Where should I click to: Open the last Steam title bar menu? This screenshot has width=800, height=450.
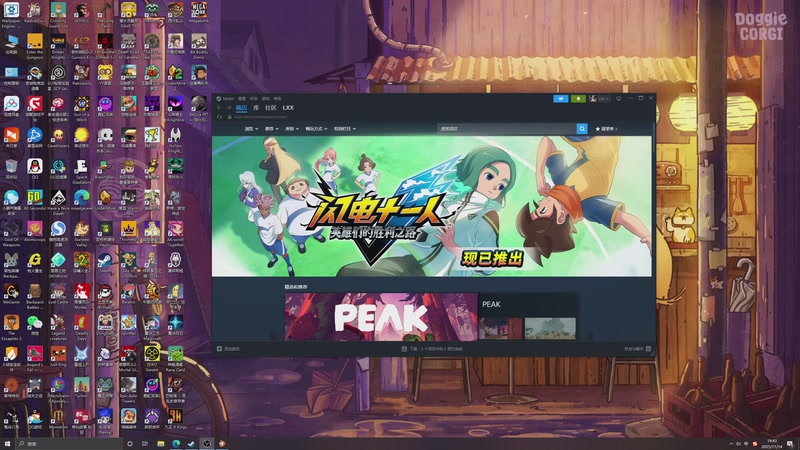tap(277, 98)
